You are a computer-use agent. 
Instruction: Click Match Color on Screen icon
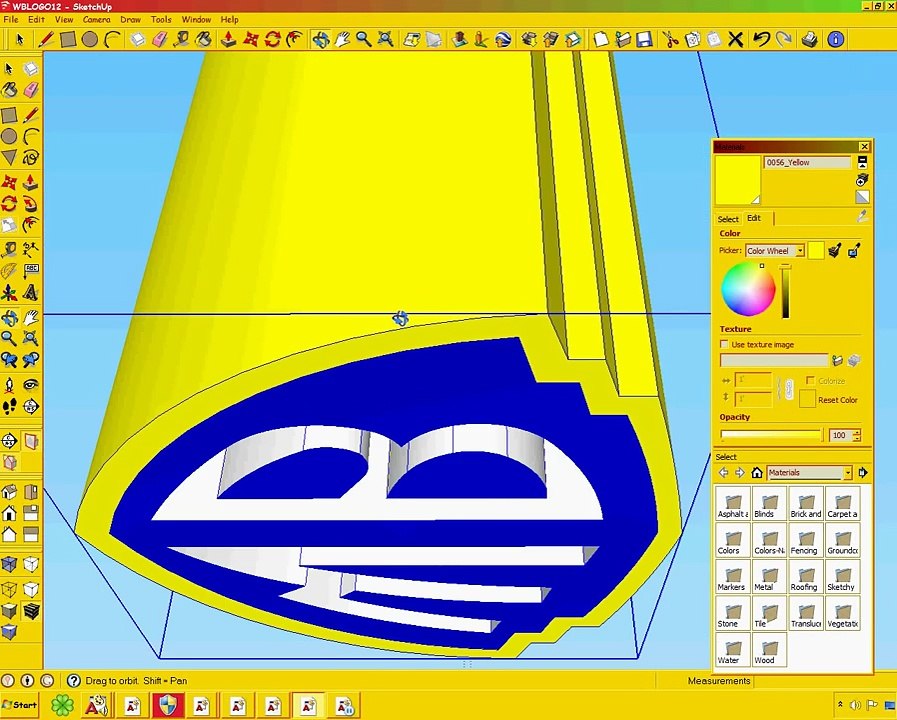(x=855, y=250)
